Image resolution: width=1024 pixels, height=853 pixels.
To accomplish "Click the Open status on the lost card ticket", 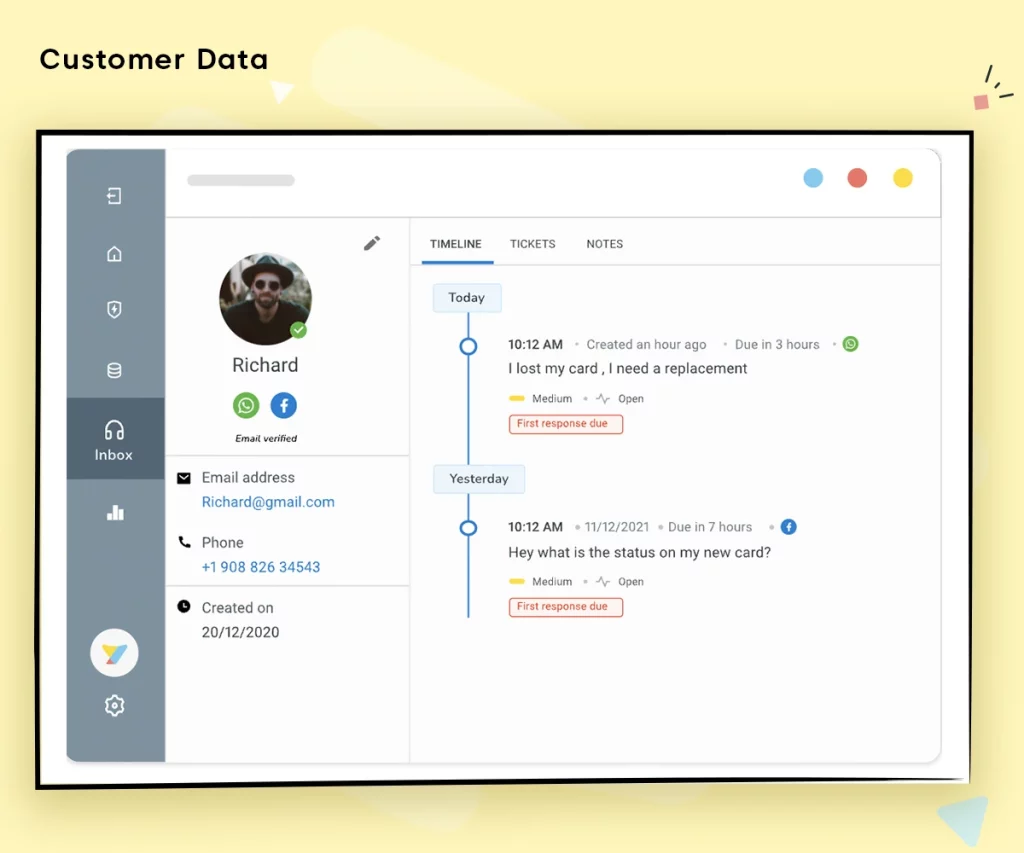I will pyautogui.click(x=631, y=398).
